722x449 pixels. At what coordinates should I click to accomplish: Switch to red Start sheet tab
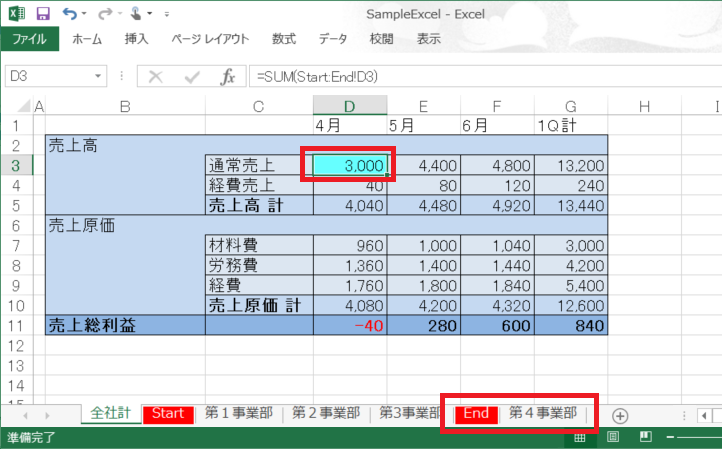(168, 414)
